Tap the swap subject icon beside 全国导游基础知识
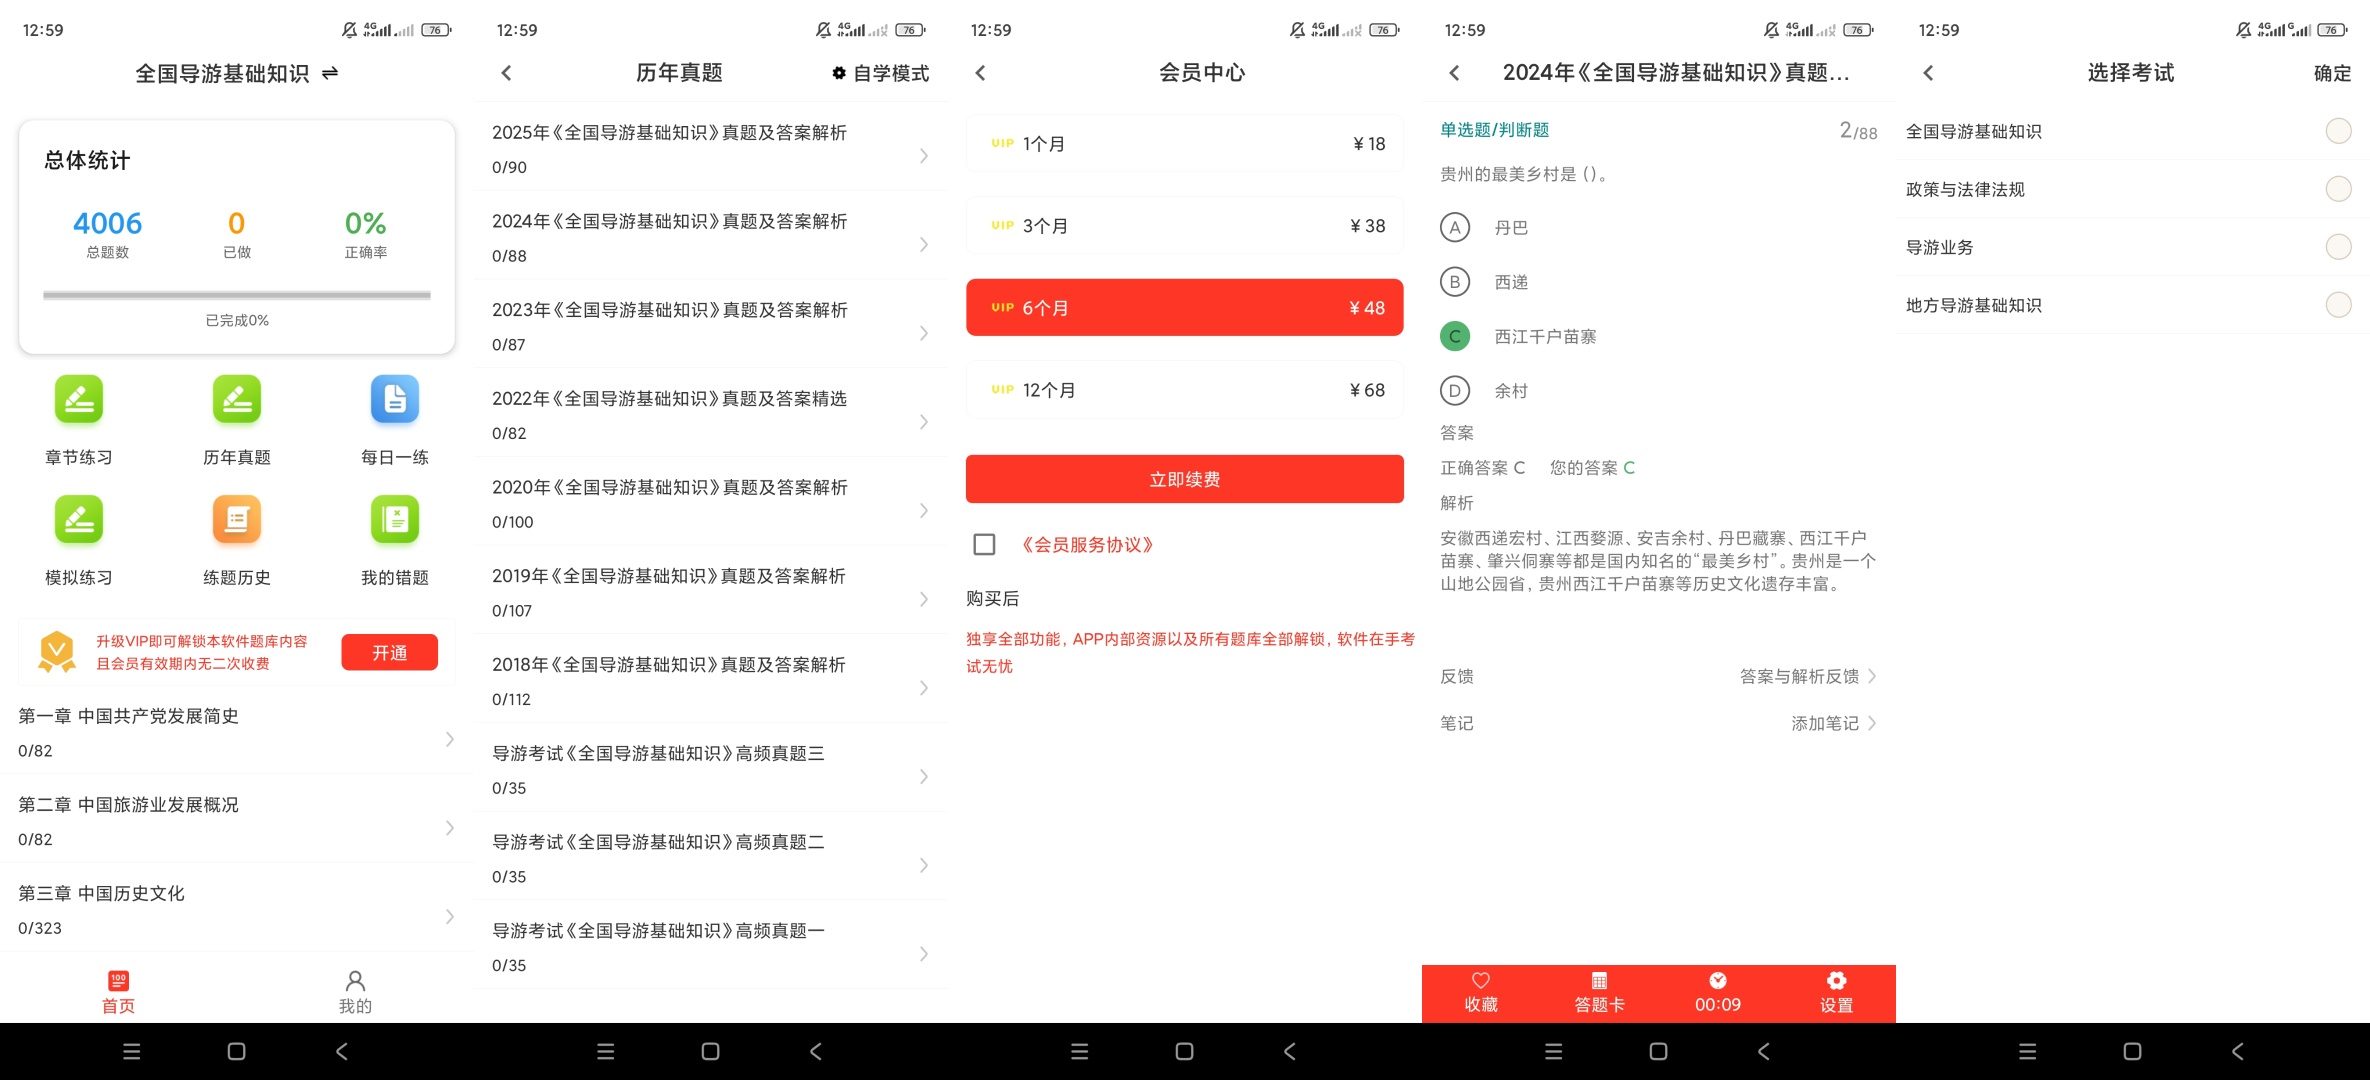2370x1080 pixels. (330, 73)
